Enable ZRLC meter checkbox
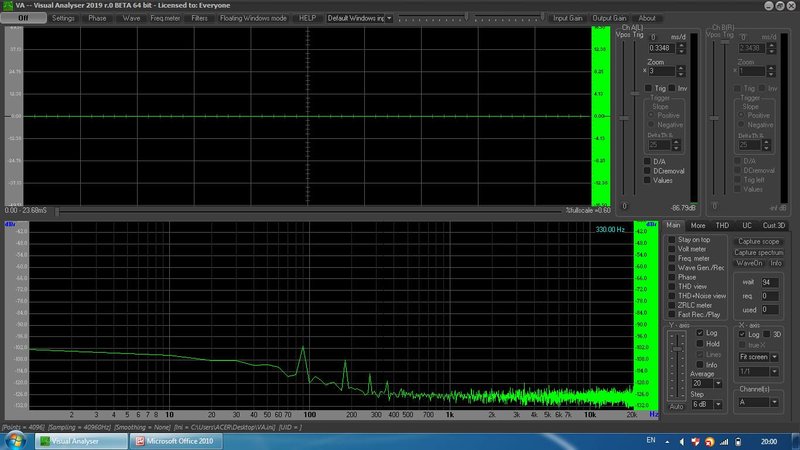The height and width of the screenshot is (450, 800). click(x=672, y=305)
